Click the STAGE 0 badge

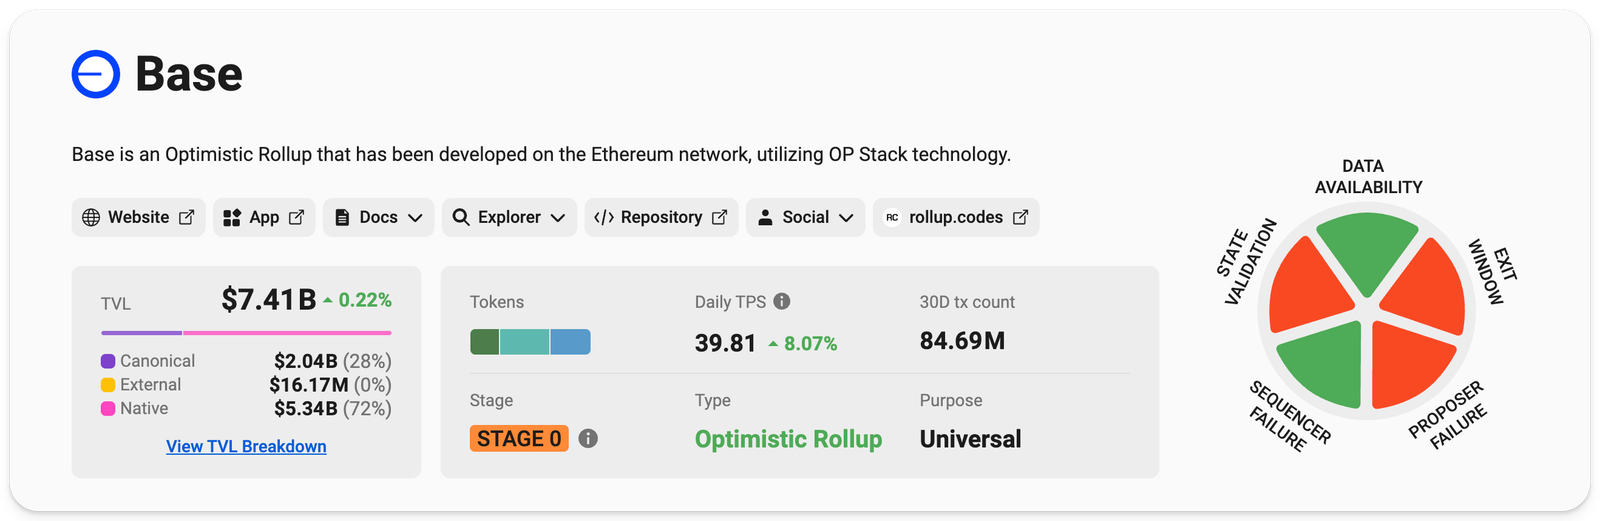coord(519,438)
